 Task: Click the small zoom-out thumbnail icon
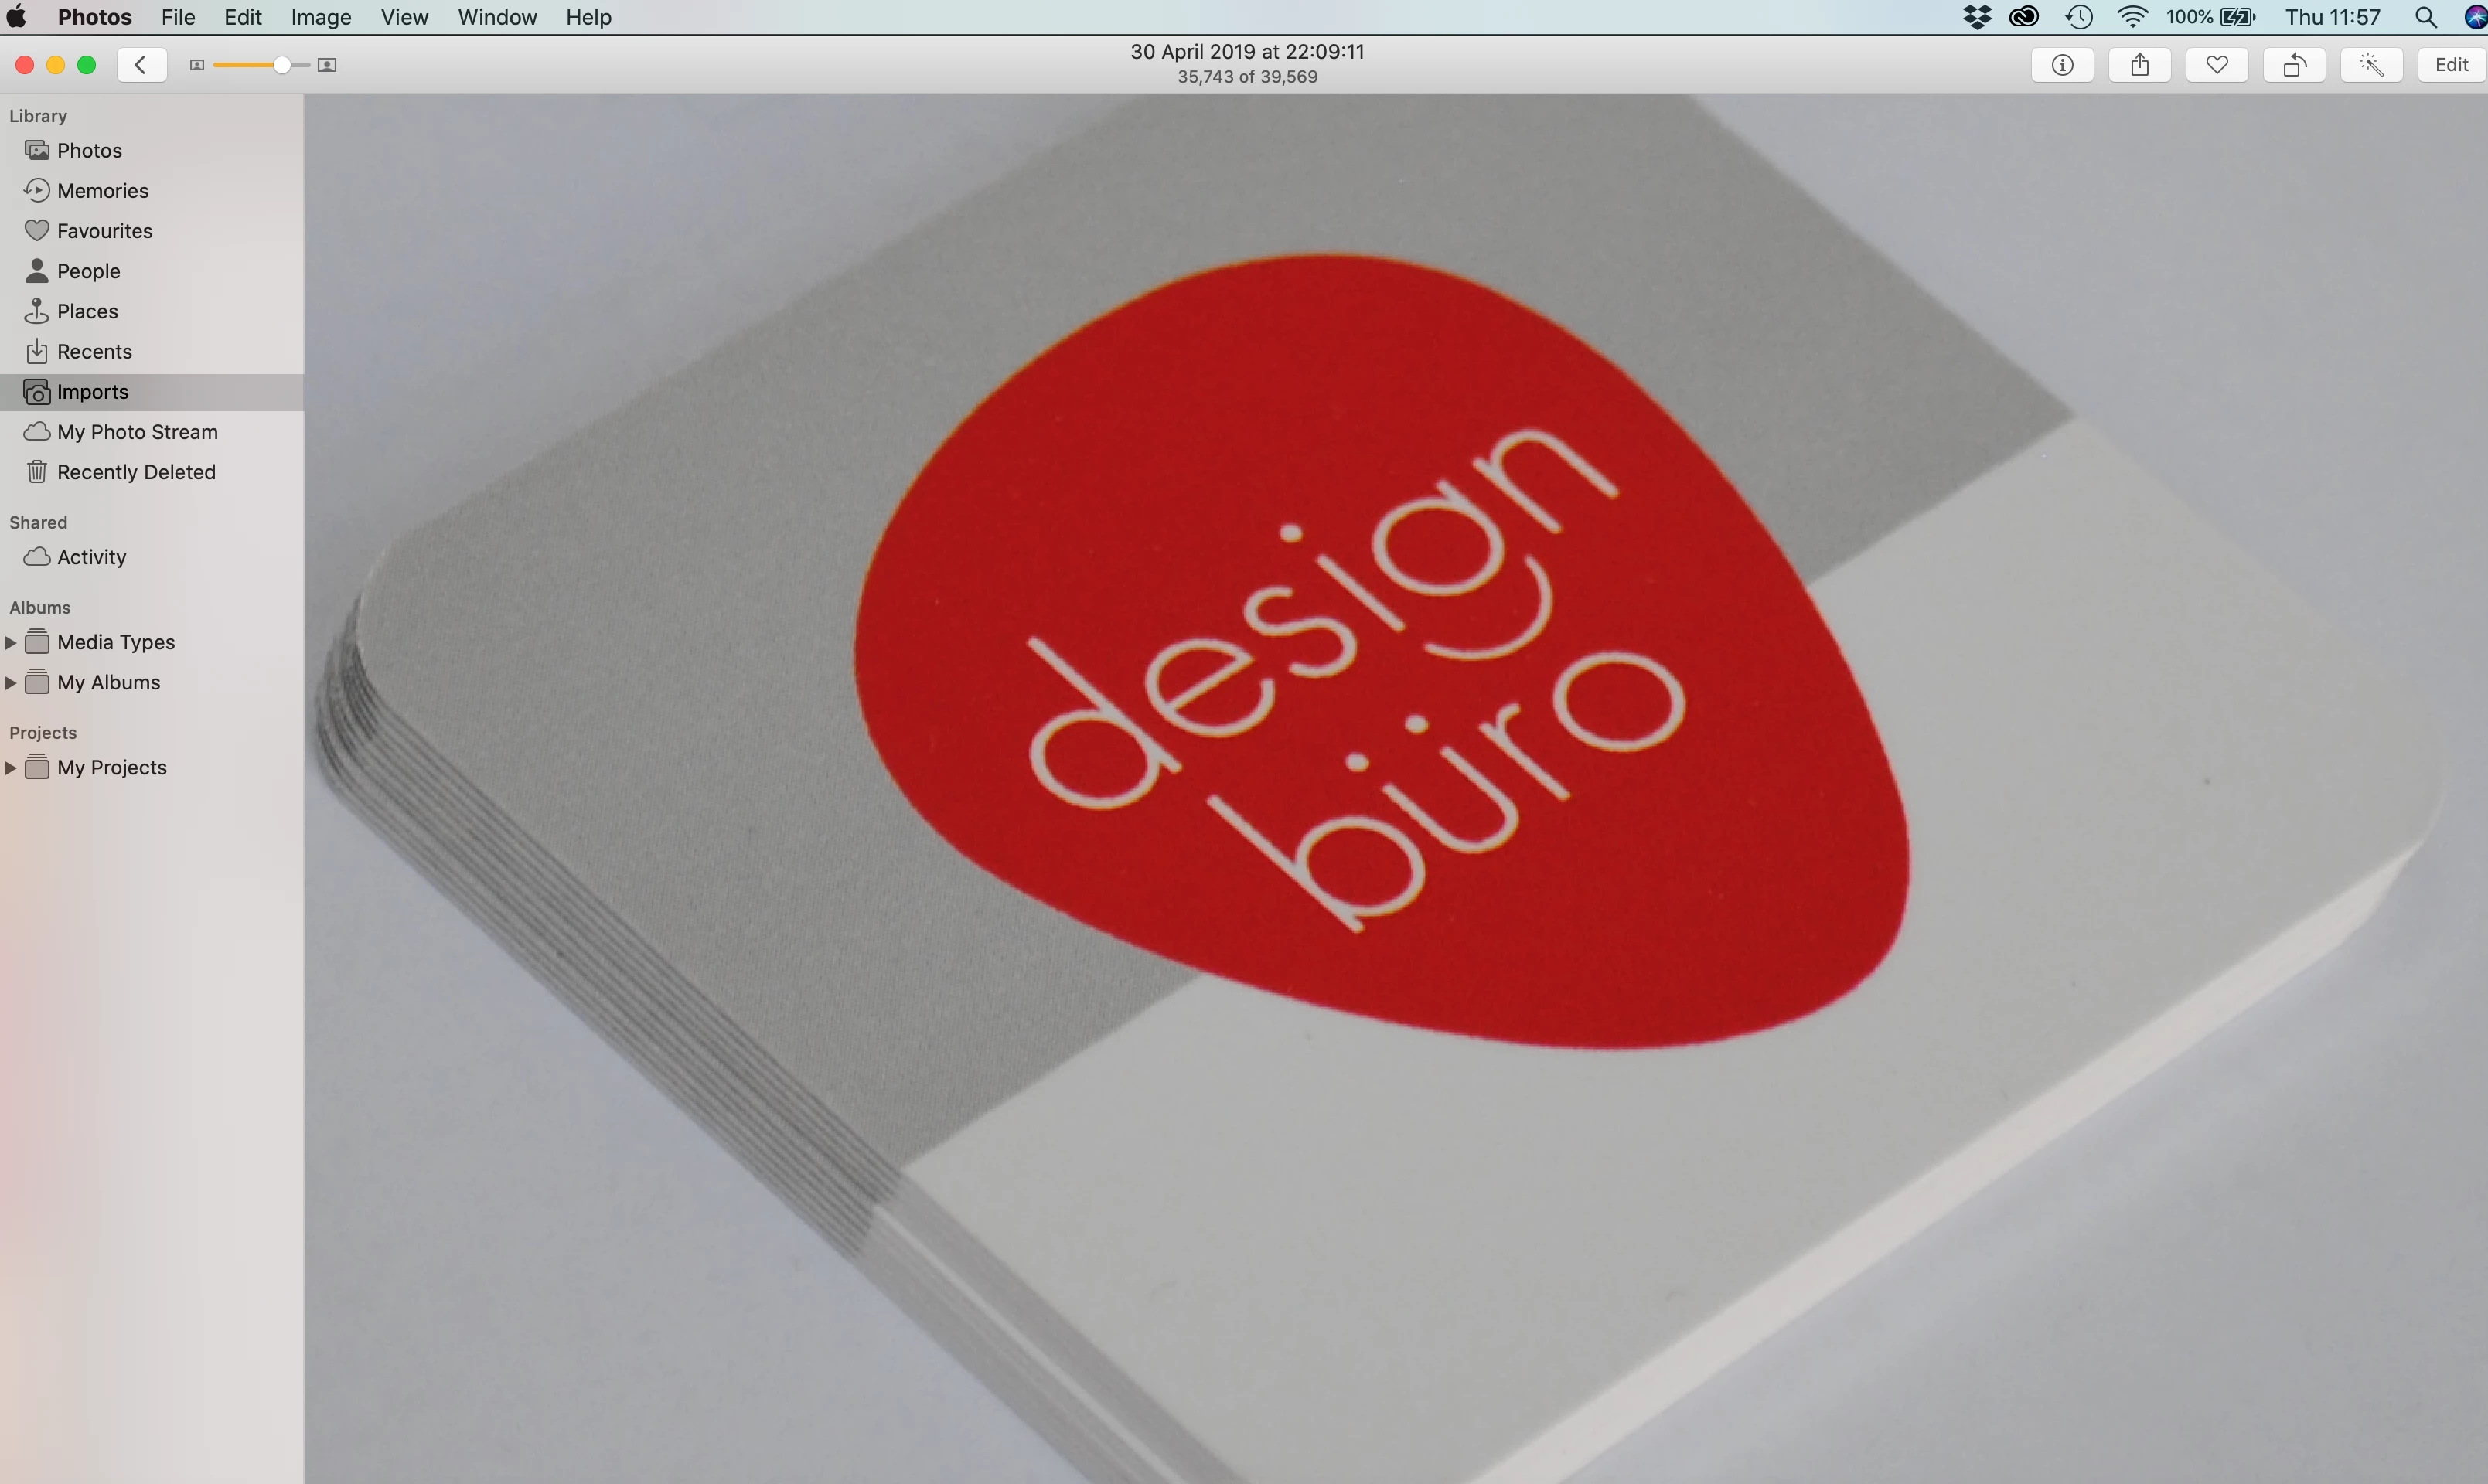click(x=197, y=65)
